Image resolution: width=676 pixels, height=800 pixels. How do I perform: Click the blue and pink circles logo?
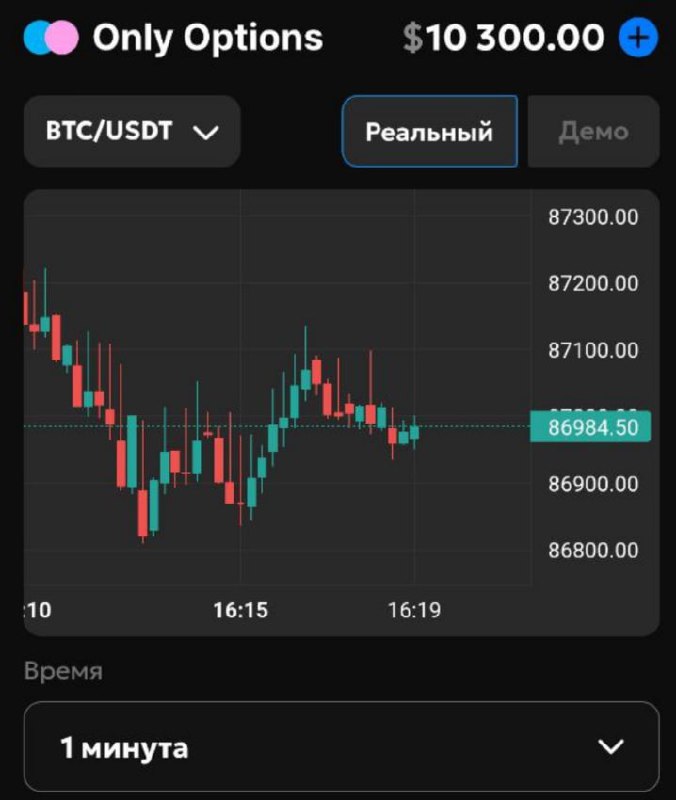[51, 39]
